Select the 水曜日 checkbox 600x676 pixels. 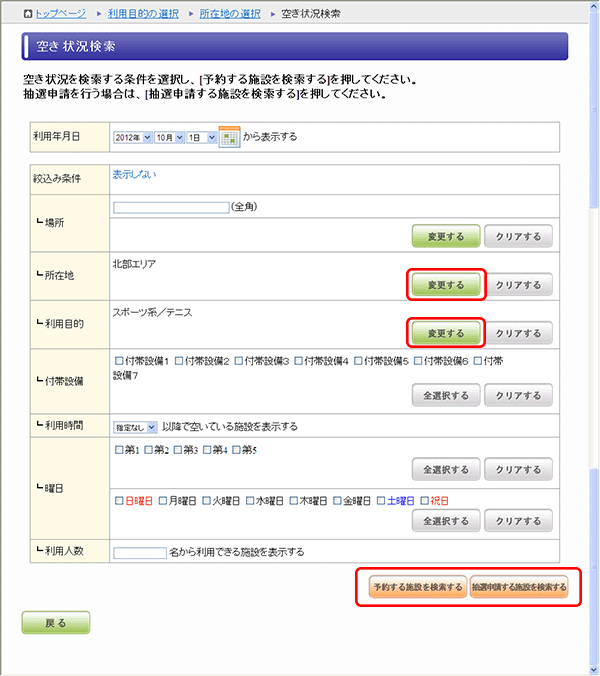tap(250, 501)
